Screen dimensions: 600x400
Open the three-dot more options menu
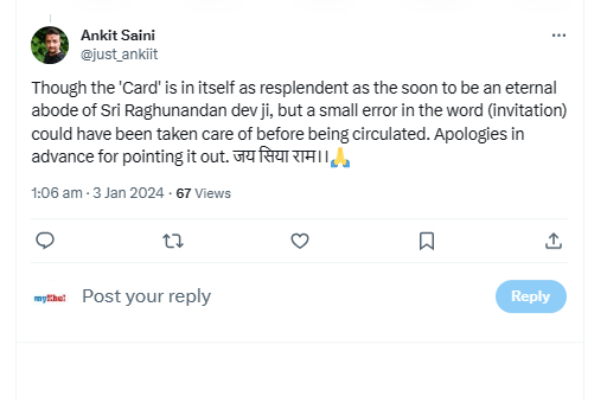tap(559, 35)
